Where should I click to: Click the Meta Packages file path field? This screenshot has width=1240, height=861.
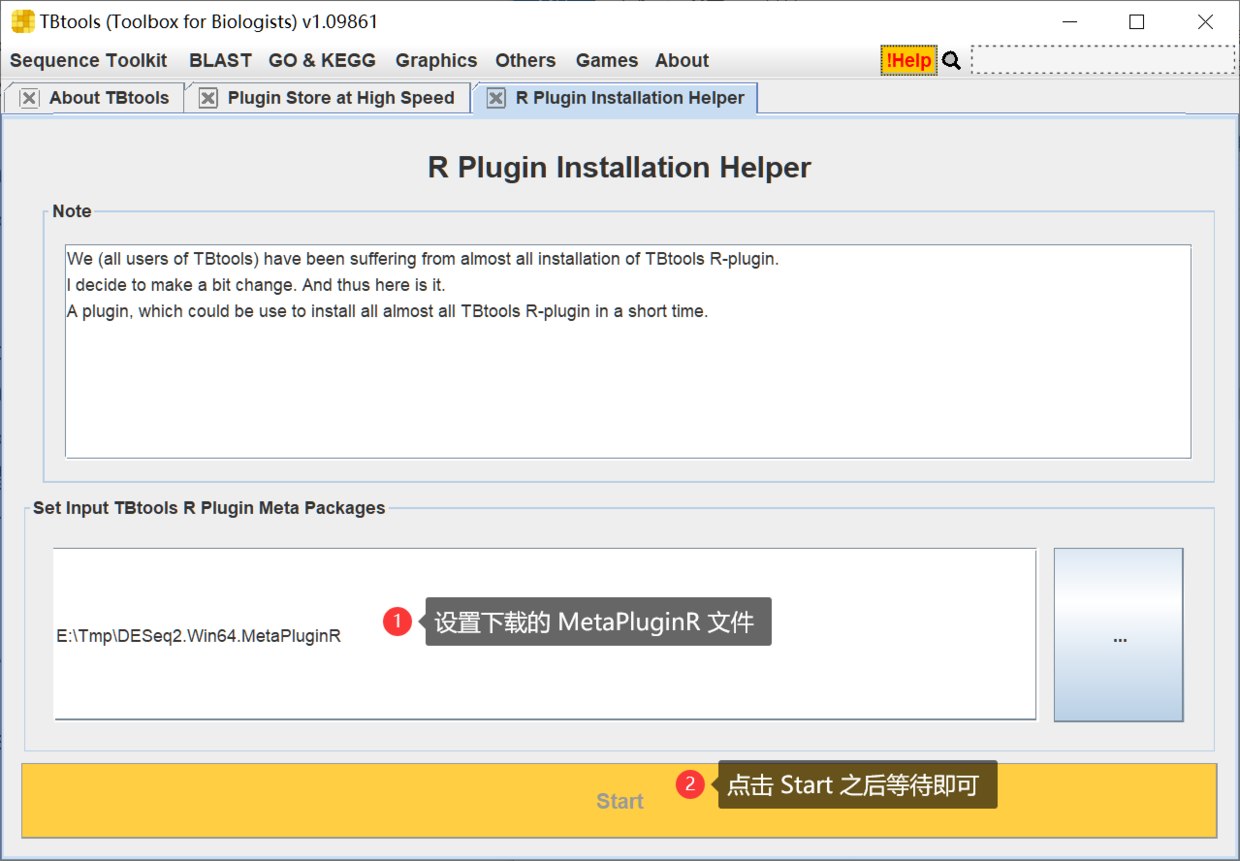tap(545, 634)
